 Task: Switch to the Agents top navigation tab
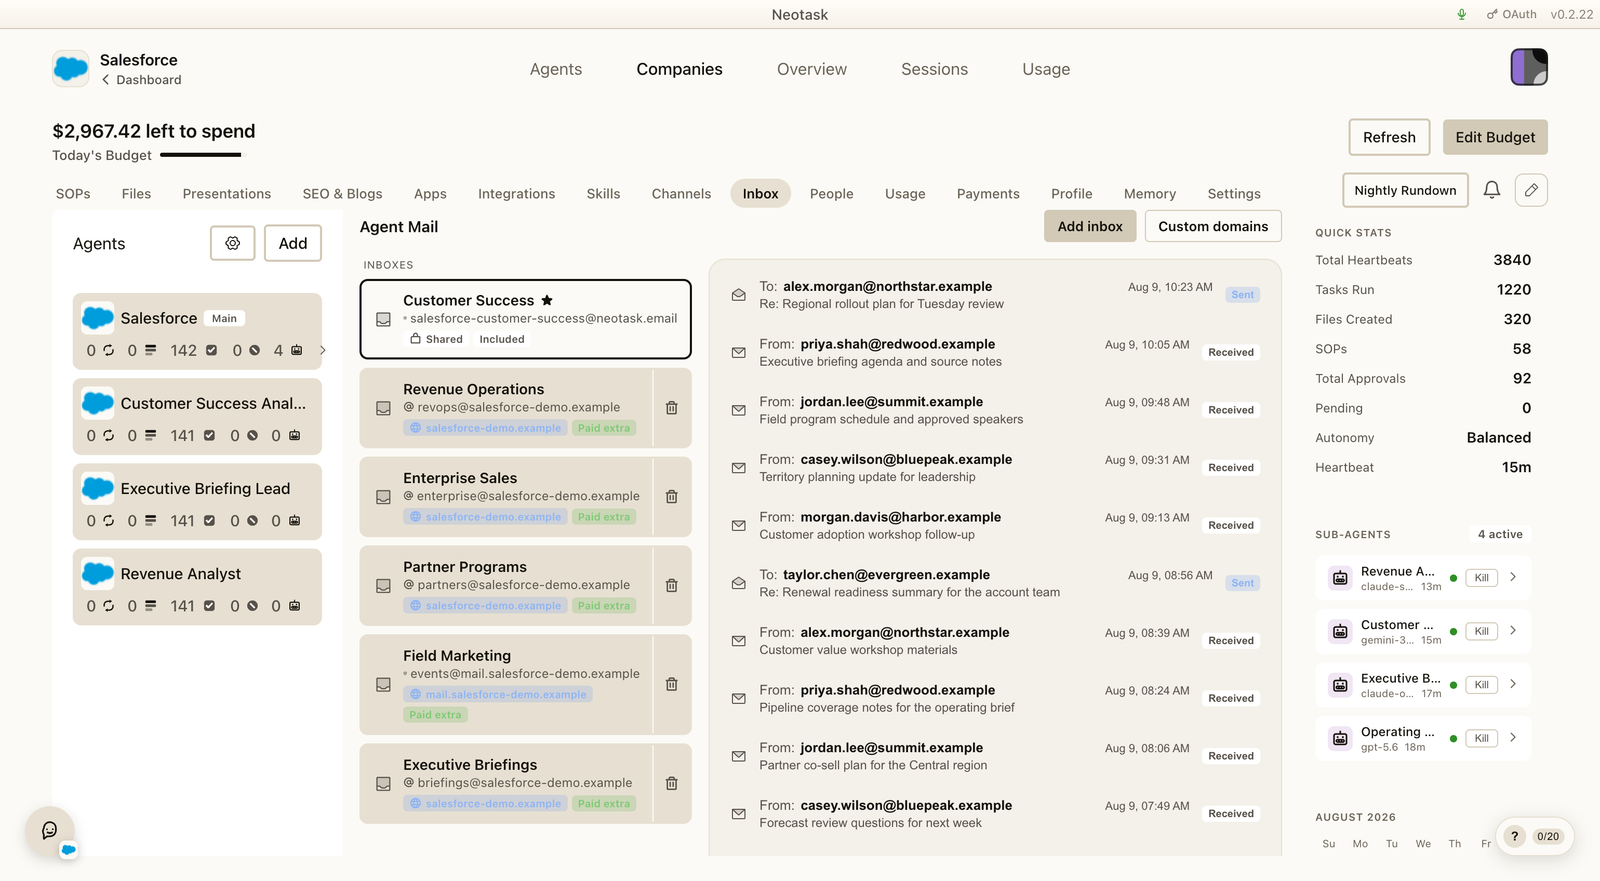tap(556, 69)
